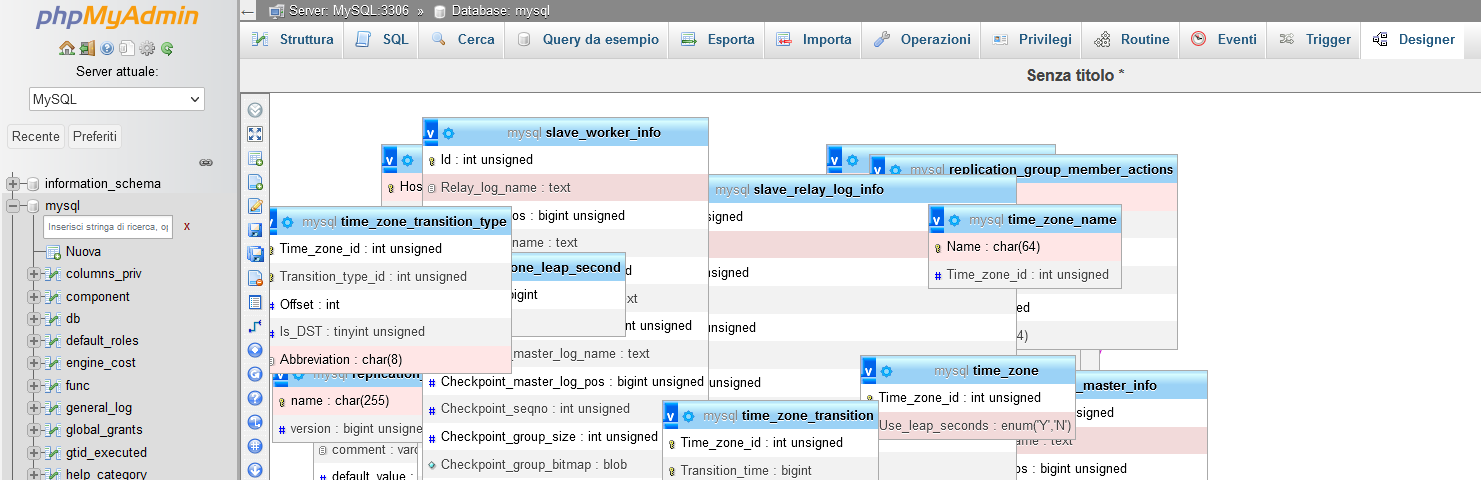
Task: Click the Create table icon in designer menu
Action: (x=255, y=302)
